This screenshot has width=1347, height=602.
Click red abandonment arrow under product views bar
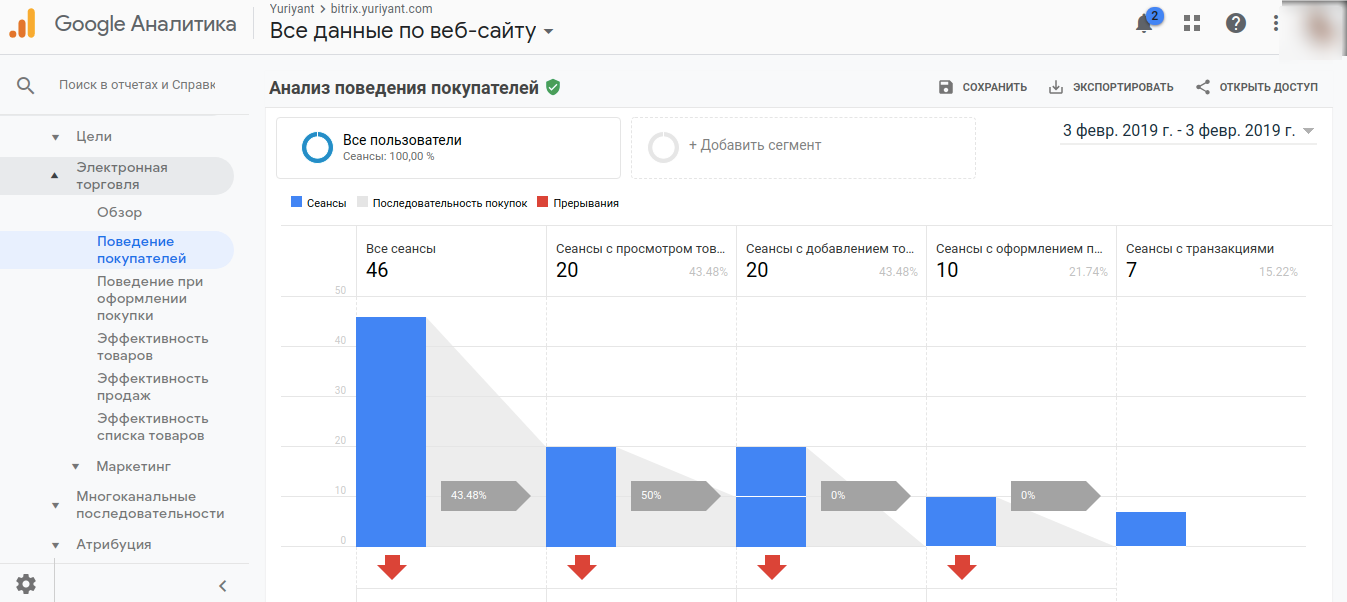[x=582, y=567]
